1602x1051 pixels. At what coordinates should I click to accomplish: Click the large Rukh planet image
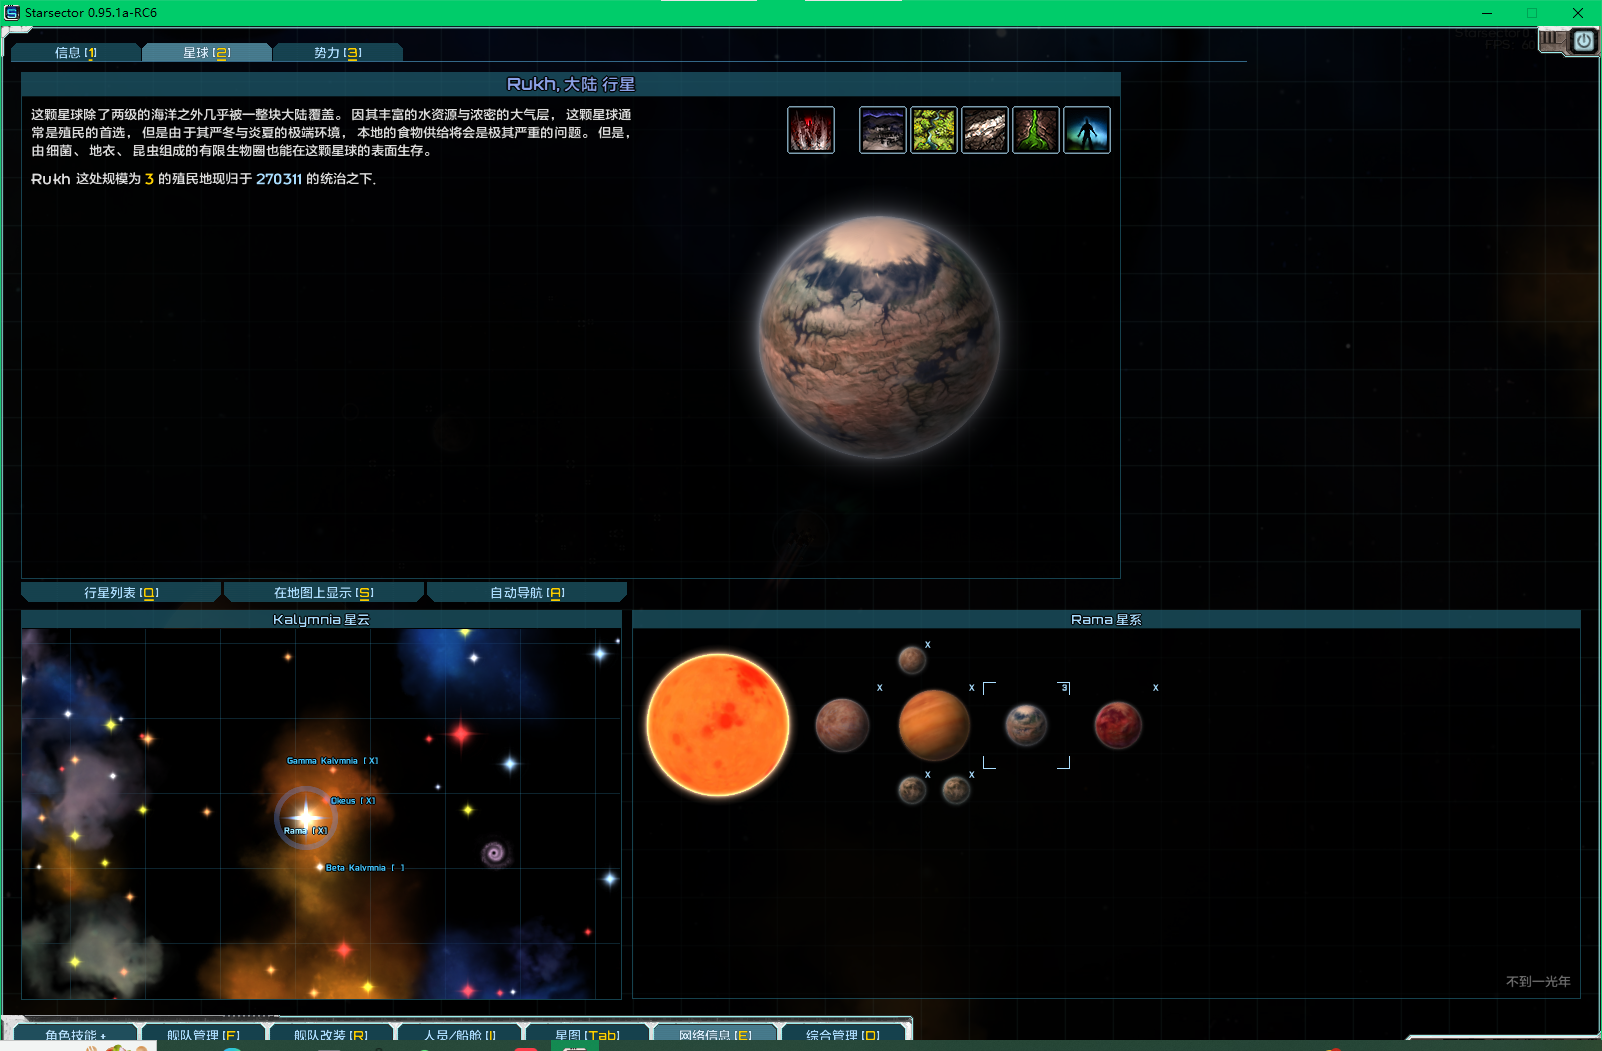coord(878,337)
